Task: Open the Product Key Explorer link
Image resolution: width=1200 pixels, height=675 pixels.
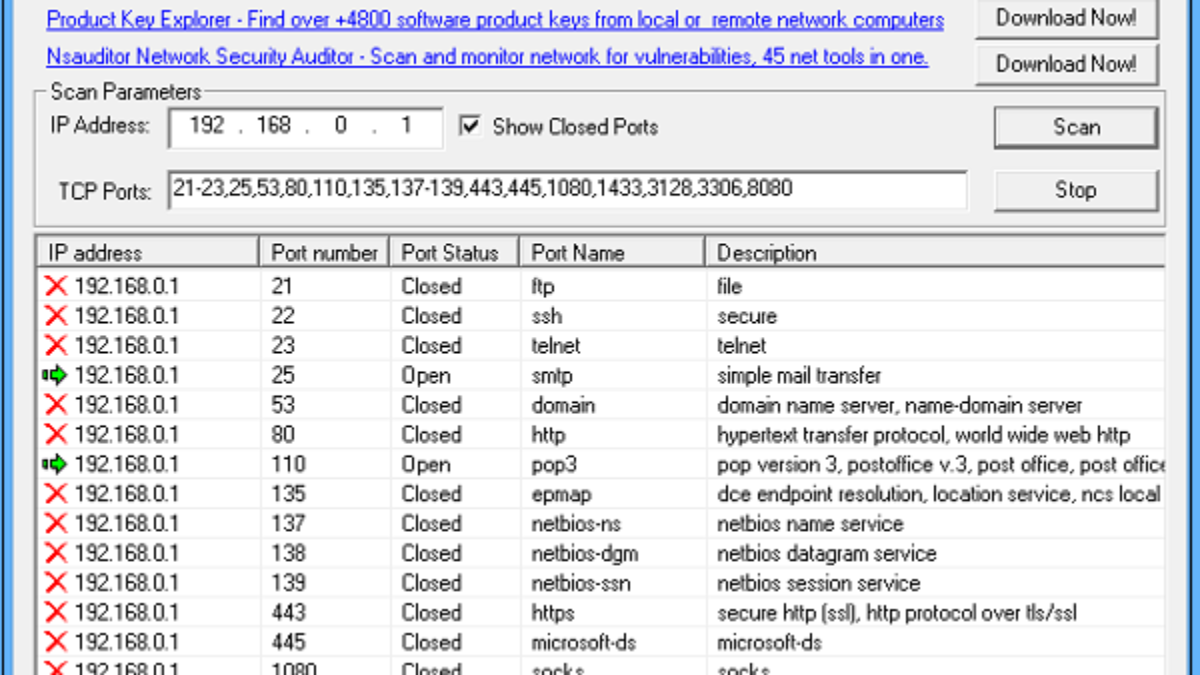Action: [x=495, y=20]
